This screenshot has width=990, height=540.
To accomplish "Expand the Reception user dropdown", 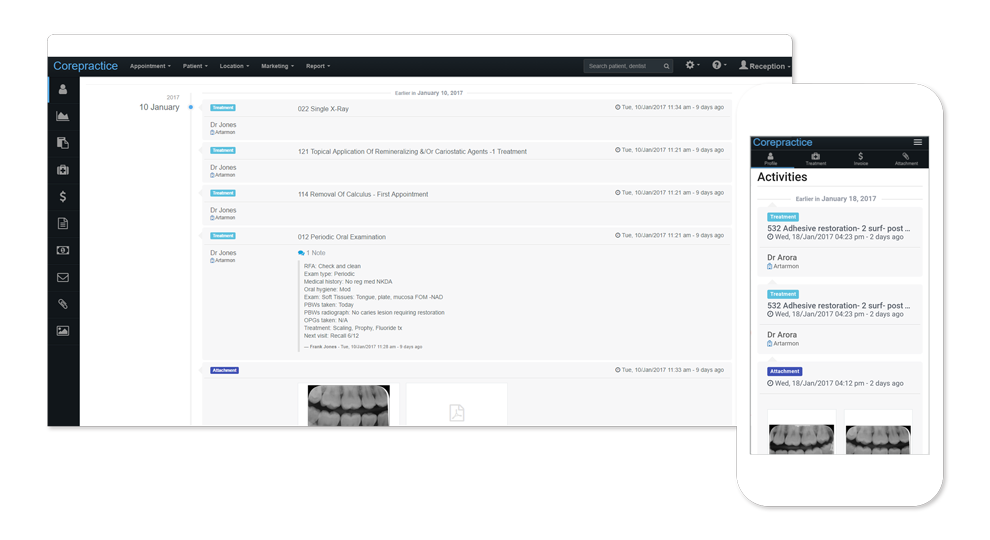I will coord(764,66).
